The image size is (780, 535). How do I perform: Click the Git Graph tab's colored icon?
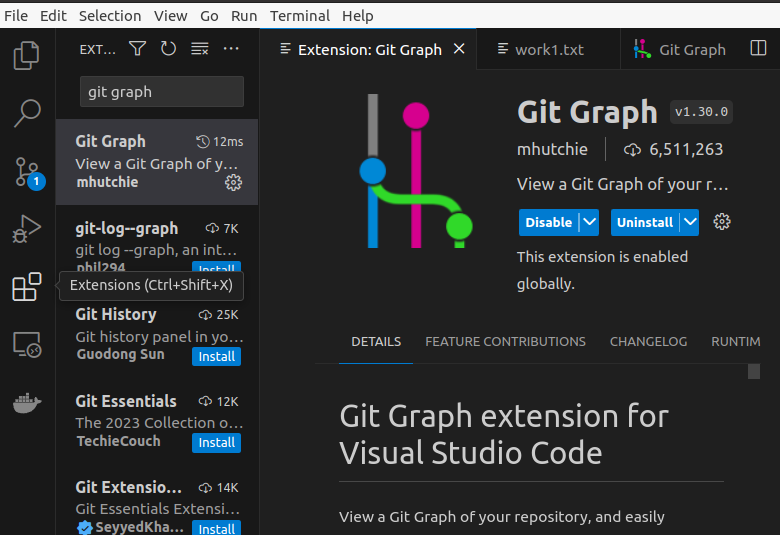[x=642, y=49]
